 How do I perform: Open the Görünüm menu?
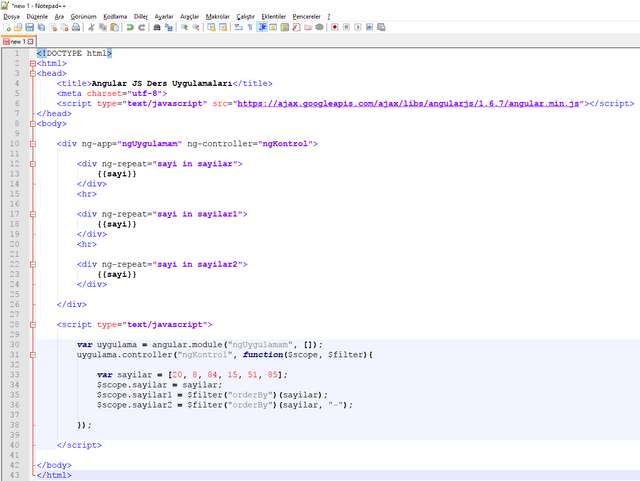coord(83,17)
